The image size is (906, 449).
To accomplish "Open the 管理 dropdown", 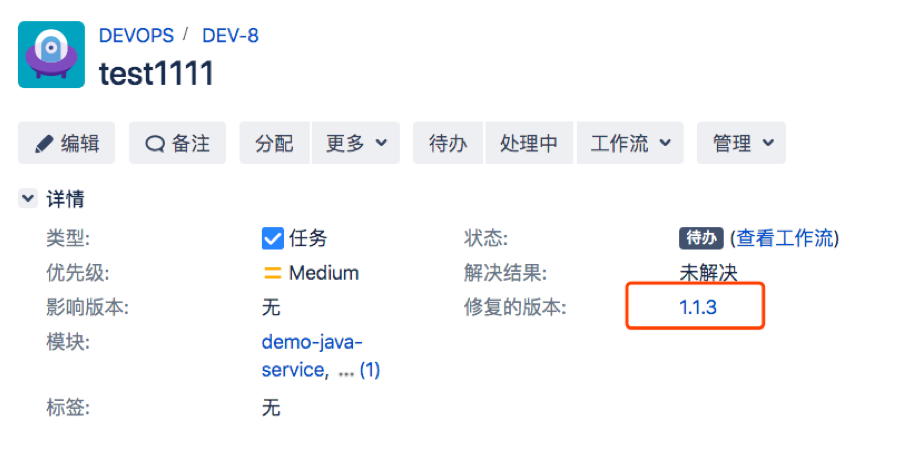I will click(x=741, y=143).
